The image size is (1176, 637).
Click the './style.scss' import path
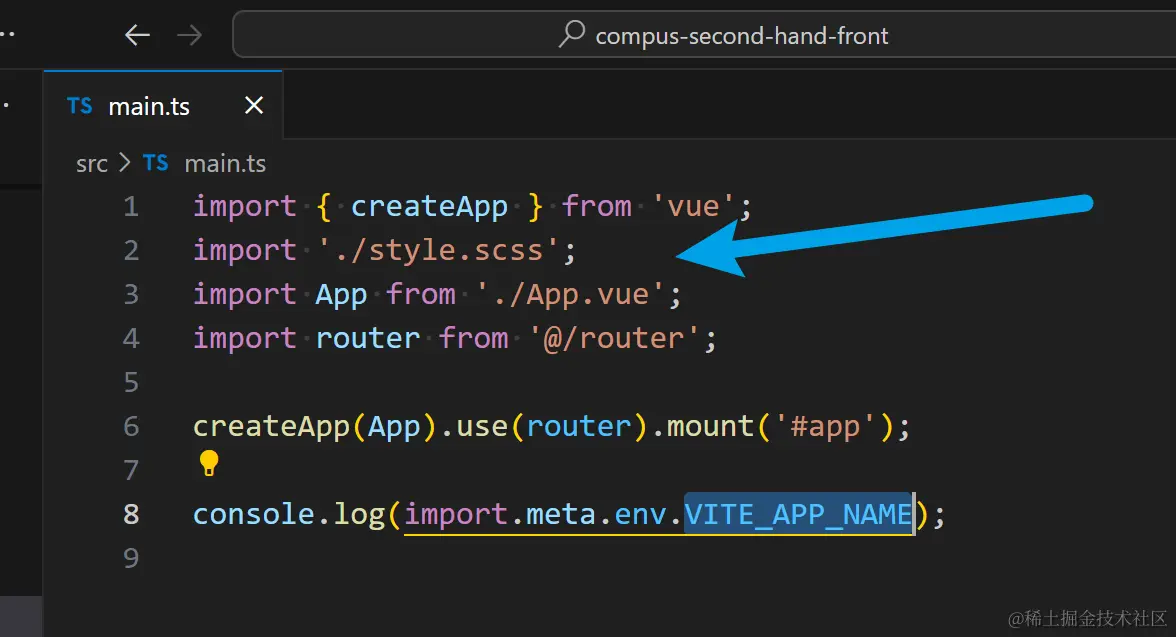[x=438, y=251]
